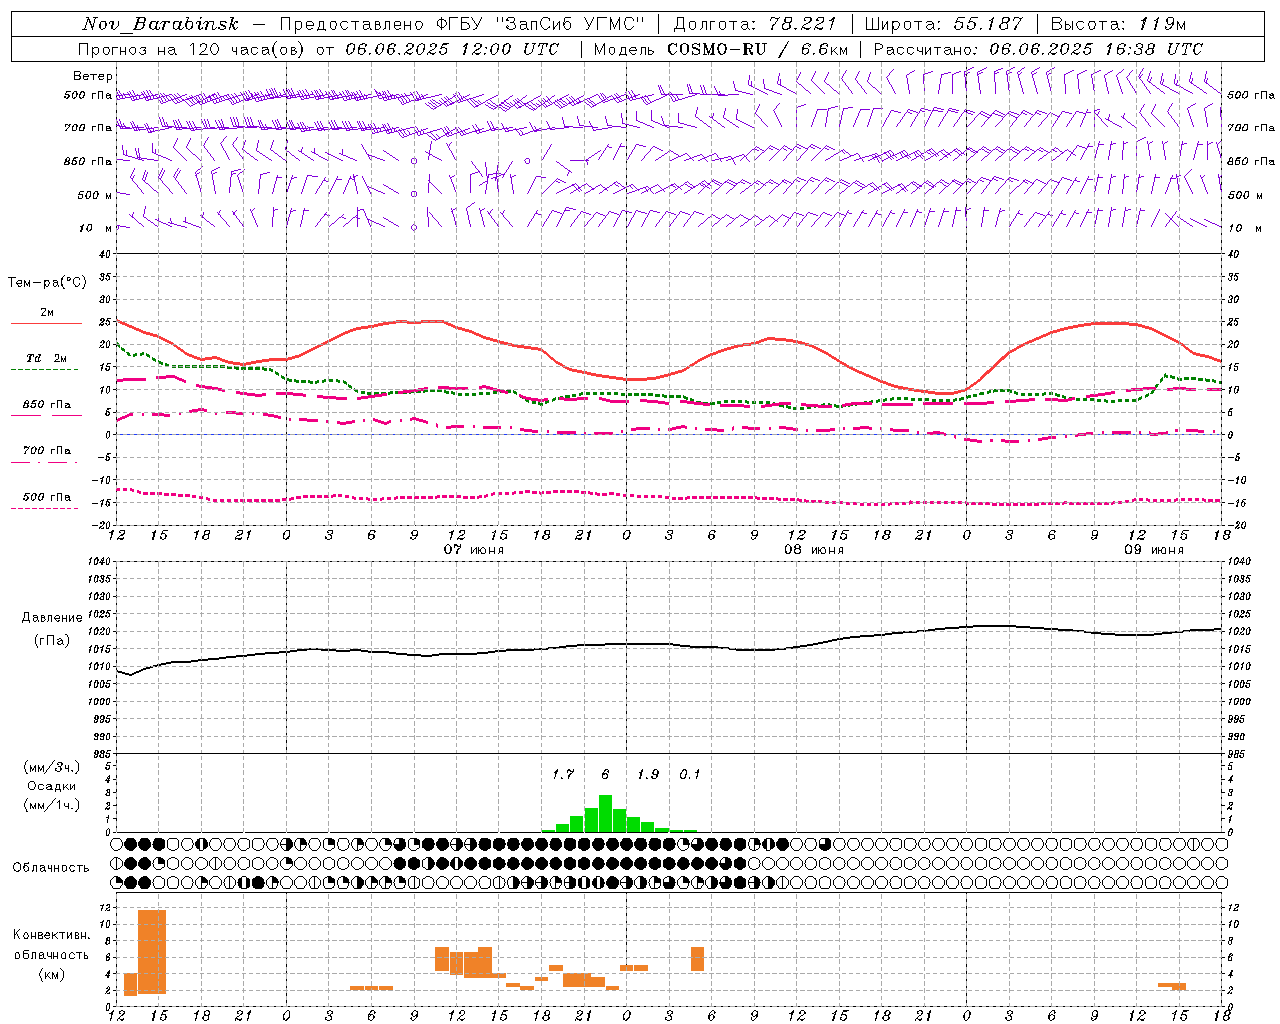Click the "08 июня" date label
The height and width of the screenshot is (1024, 1280).
tap(814, 550)
